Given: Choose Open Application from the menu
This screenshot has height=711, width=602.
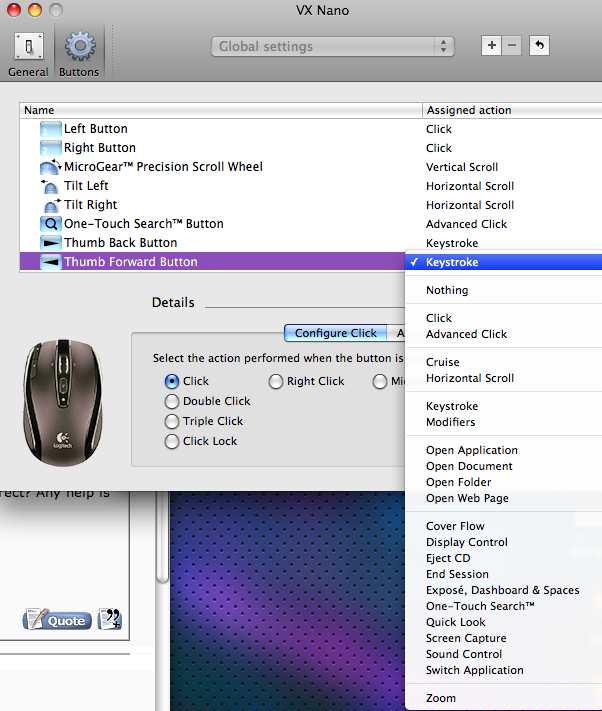Looking at the screenshot, I should 504,450.
